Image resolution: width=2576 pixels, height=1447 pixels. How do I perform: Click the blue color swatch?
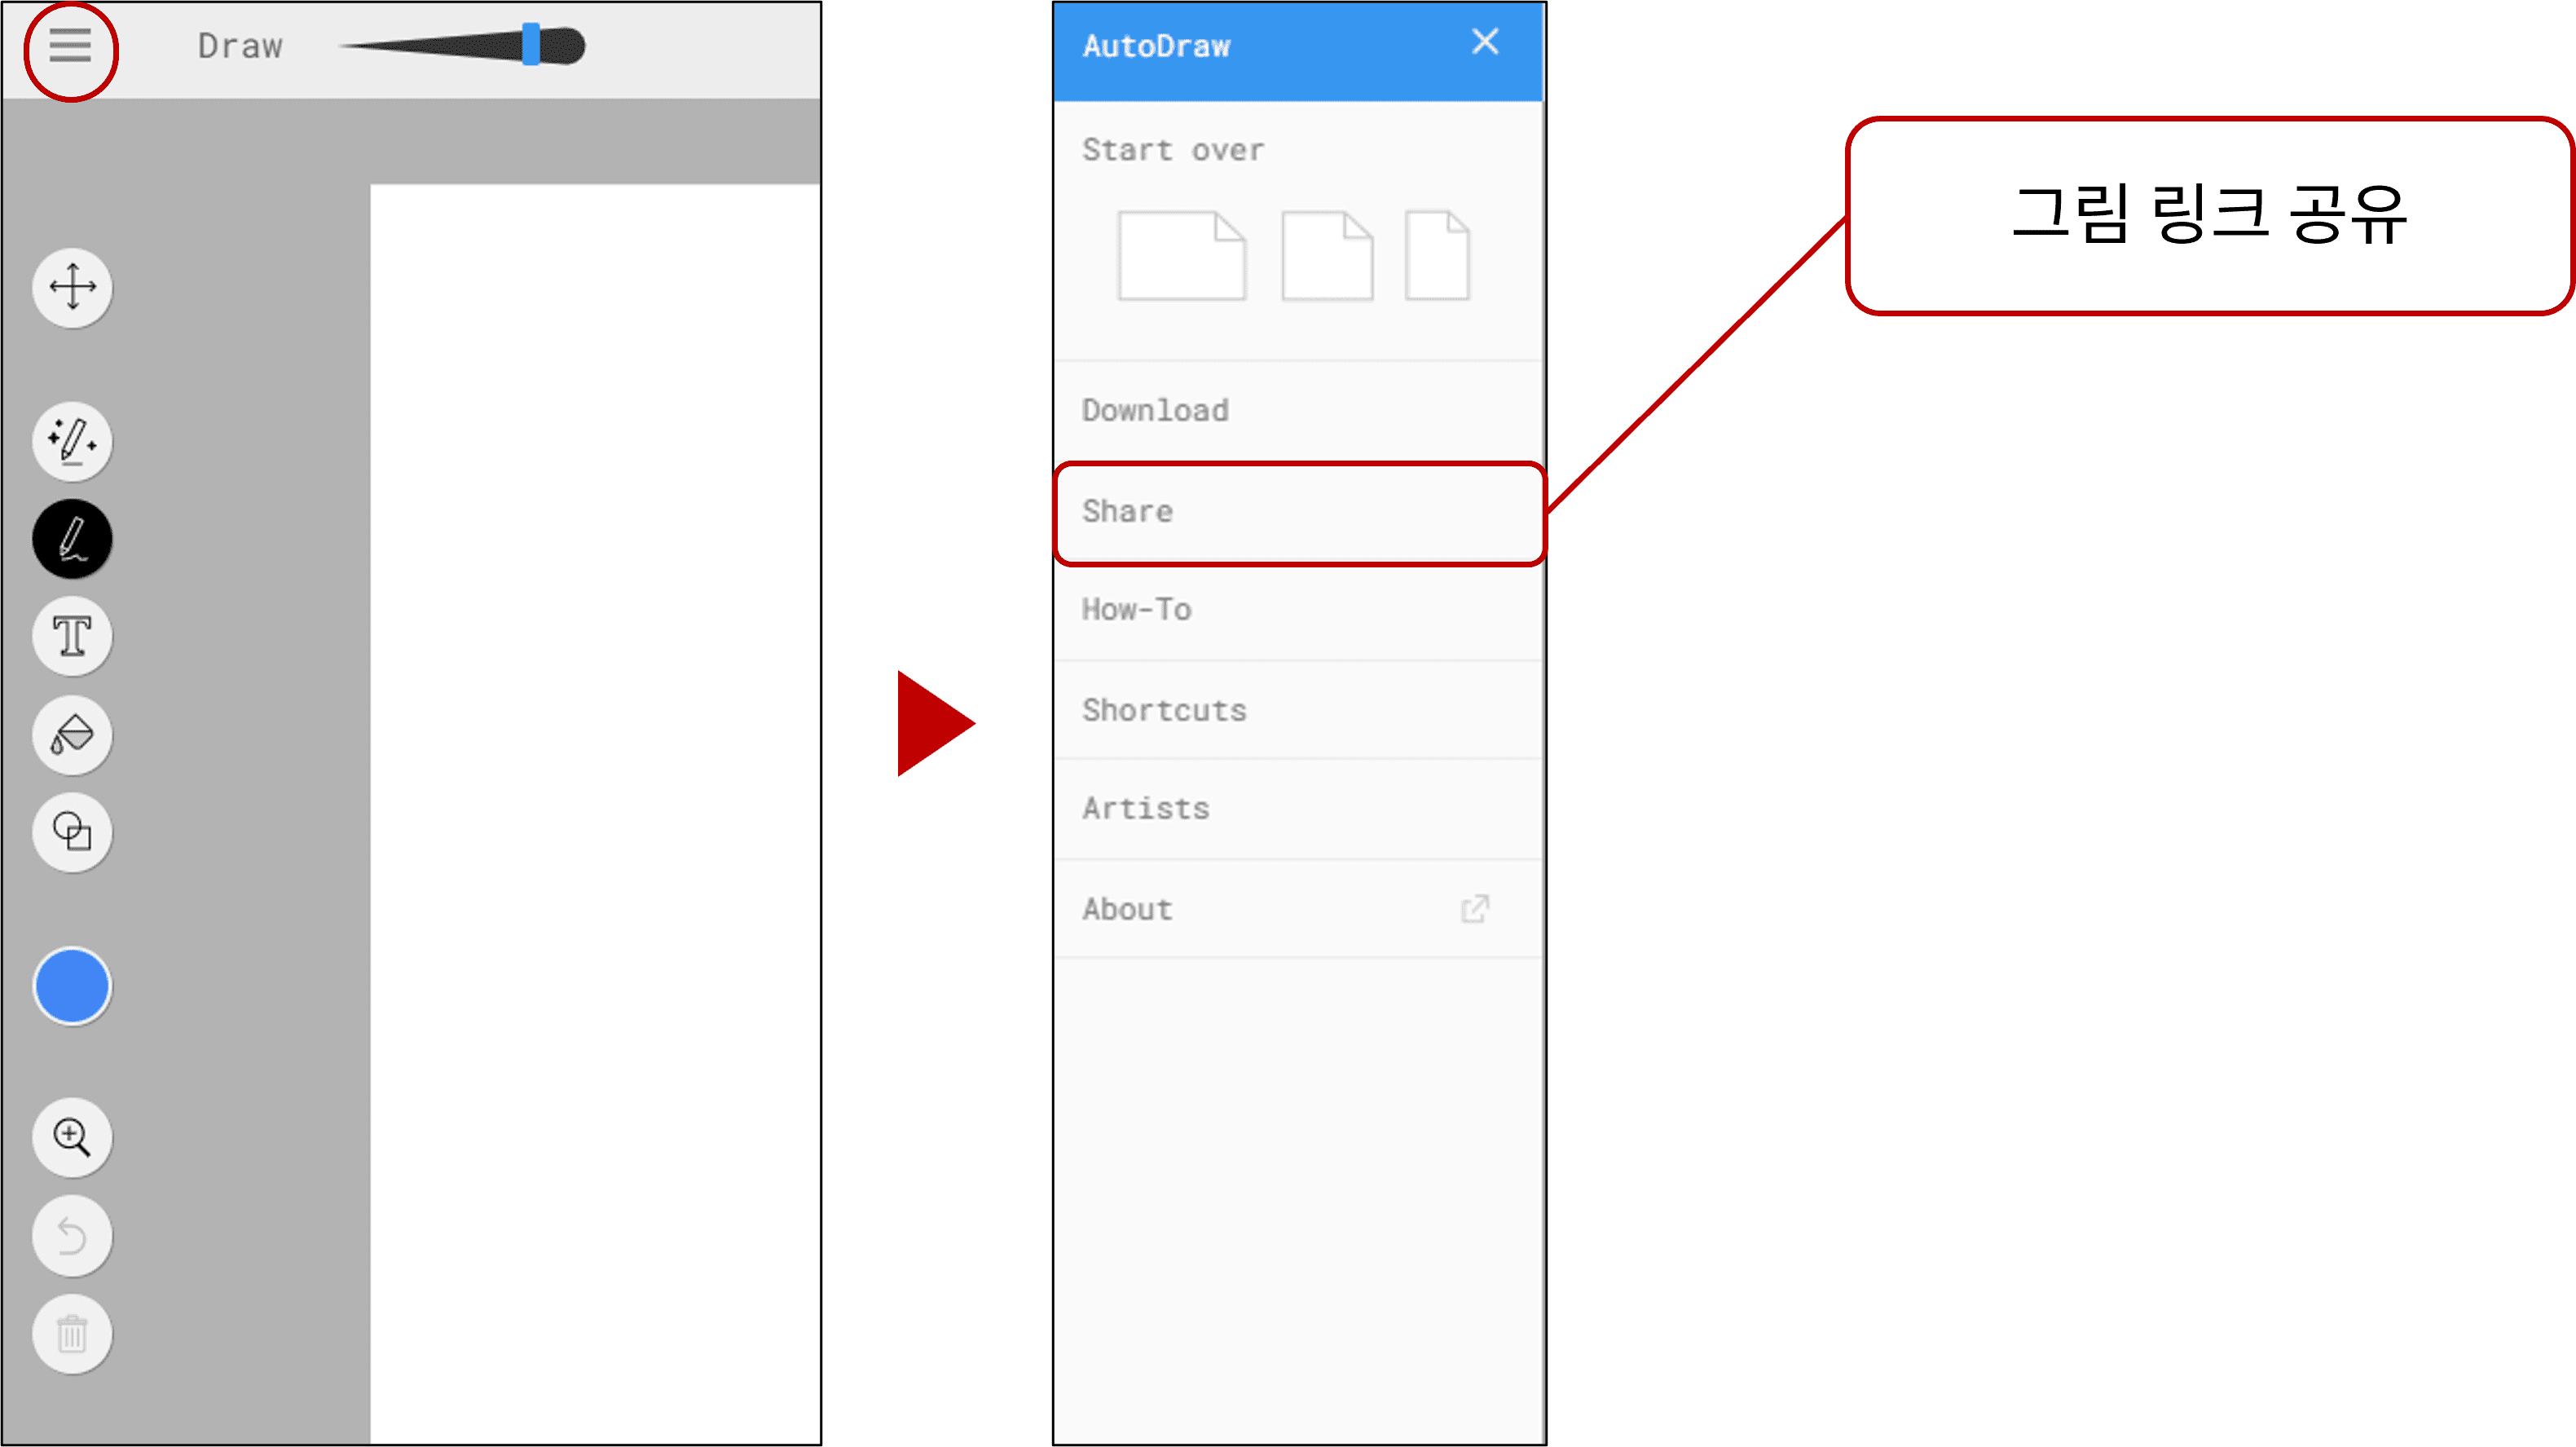point(71,987)
